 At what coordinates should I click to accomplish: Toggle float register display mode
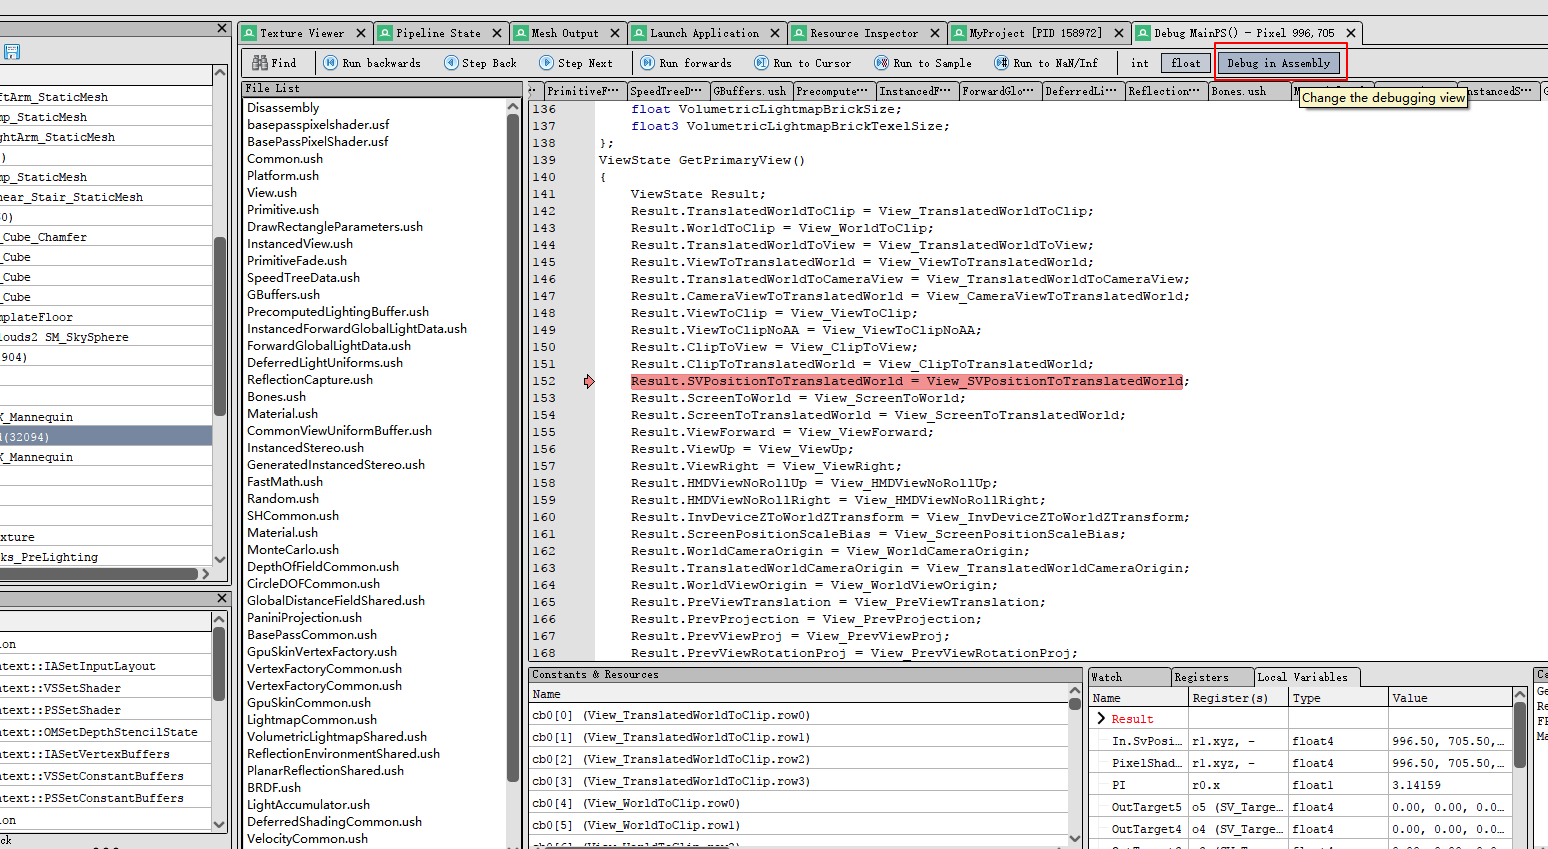[x=1185, y=62]
